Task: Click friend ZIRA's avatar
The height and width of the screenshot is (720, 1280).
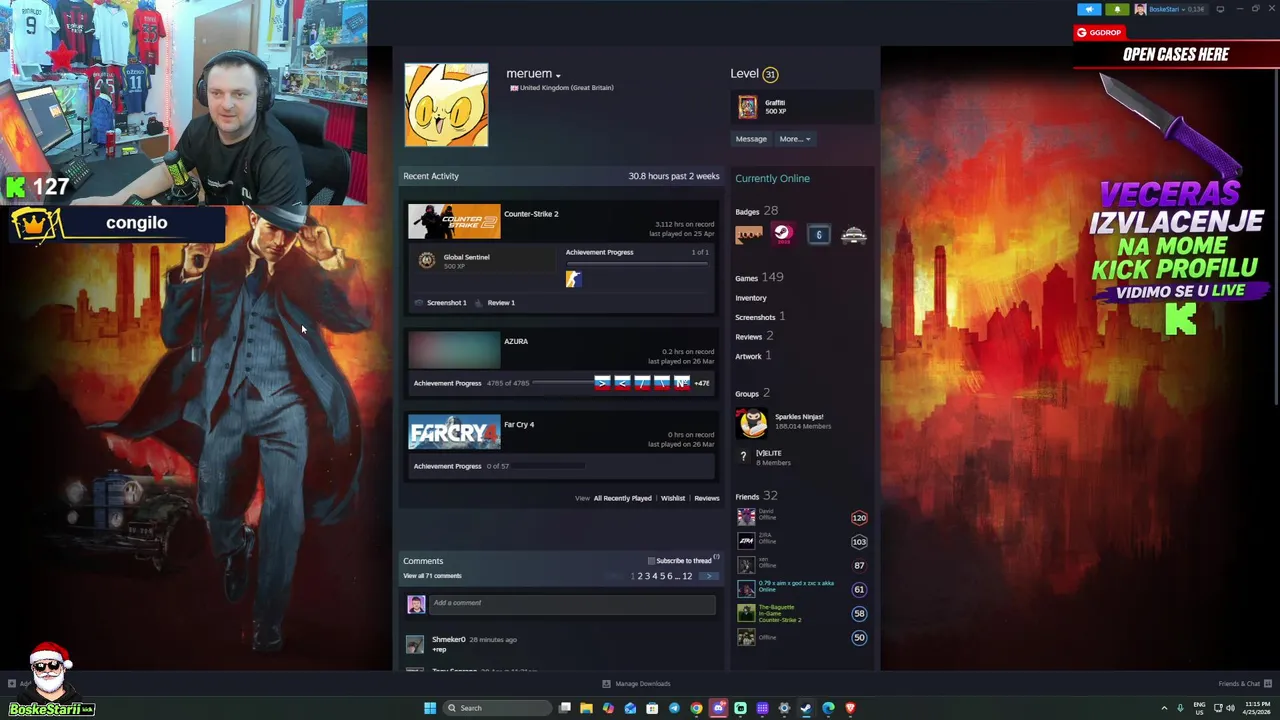Action: (x=746, y=541)
